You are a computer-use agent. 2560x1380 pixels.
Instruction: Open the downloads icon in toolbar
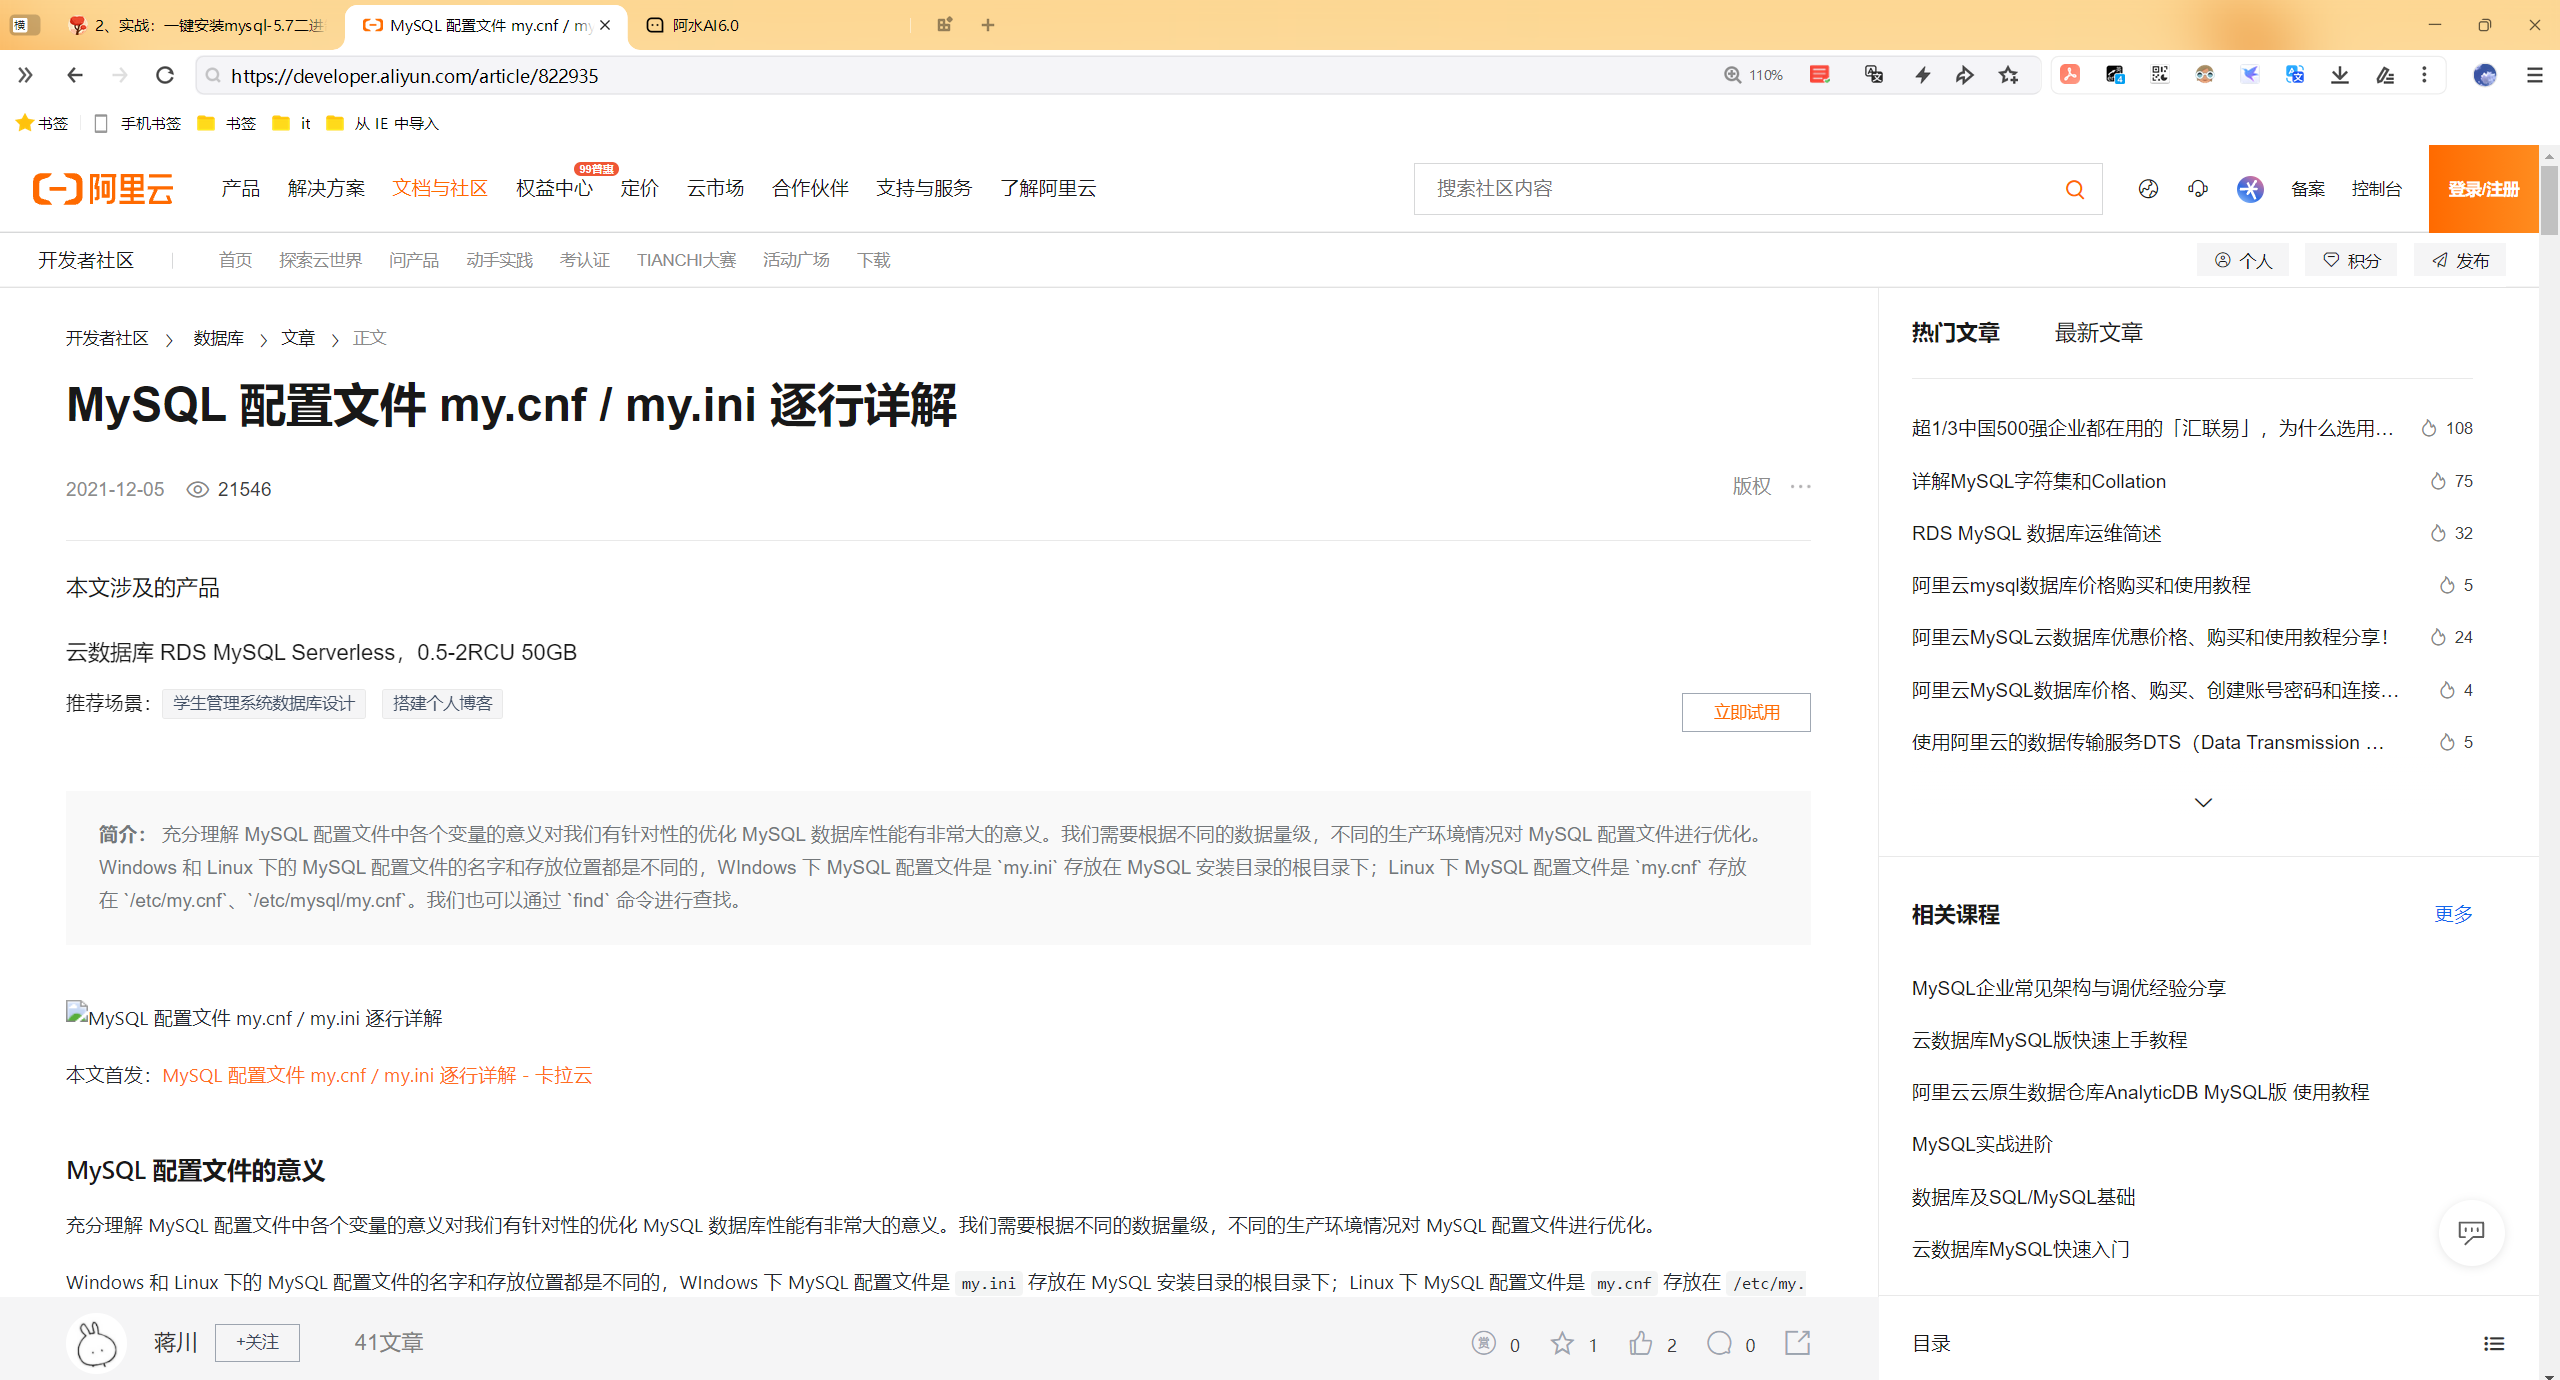click(x=2340, y=75)
